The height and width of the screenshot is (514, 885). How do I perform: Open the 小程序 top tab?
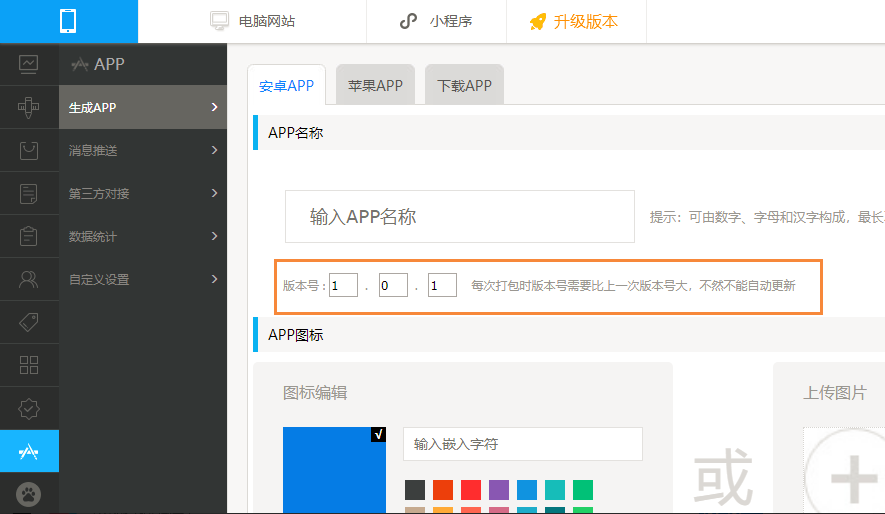(x=436, y=21)
